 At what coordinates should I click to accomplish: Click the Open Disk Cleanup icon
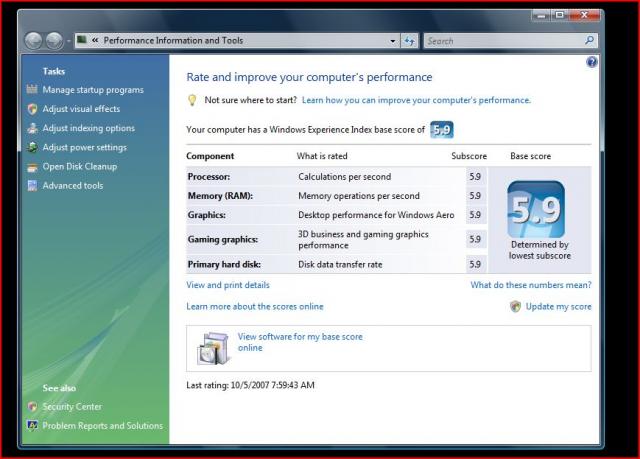click(32, 167)
